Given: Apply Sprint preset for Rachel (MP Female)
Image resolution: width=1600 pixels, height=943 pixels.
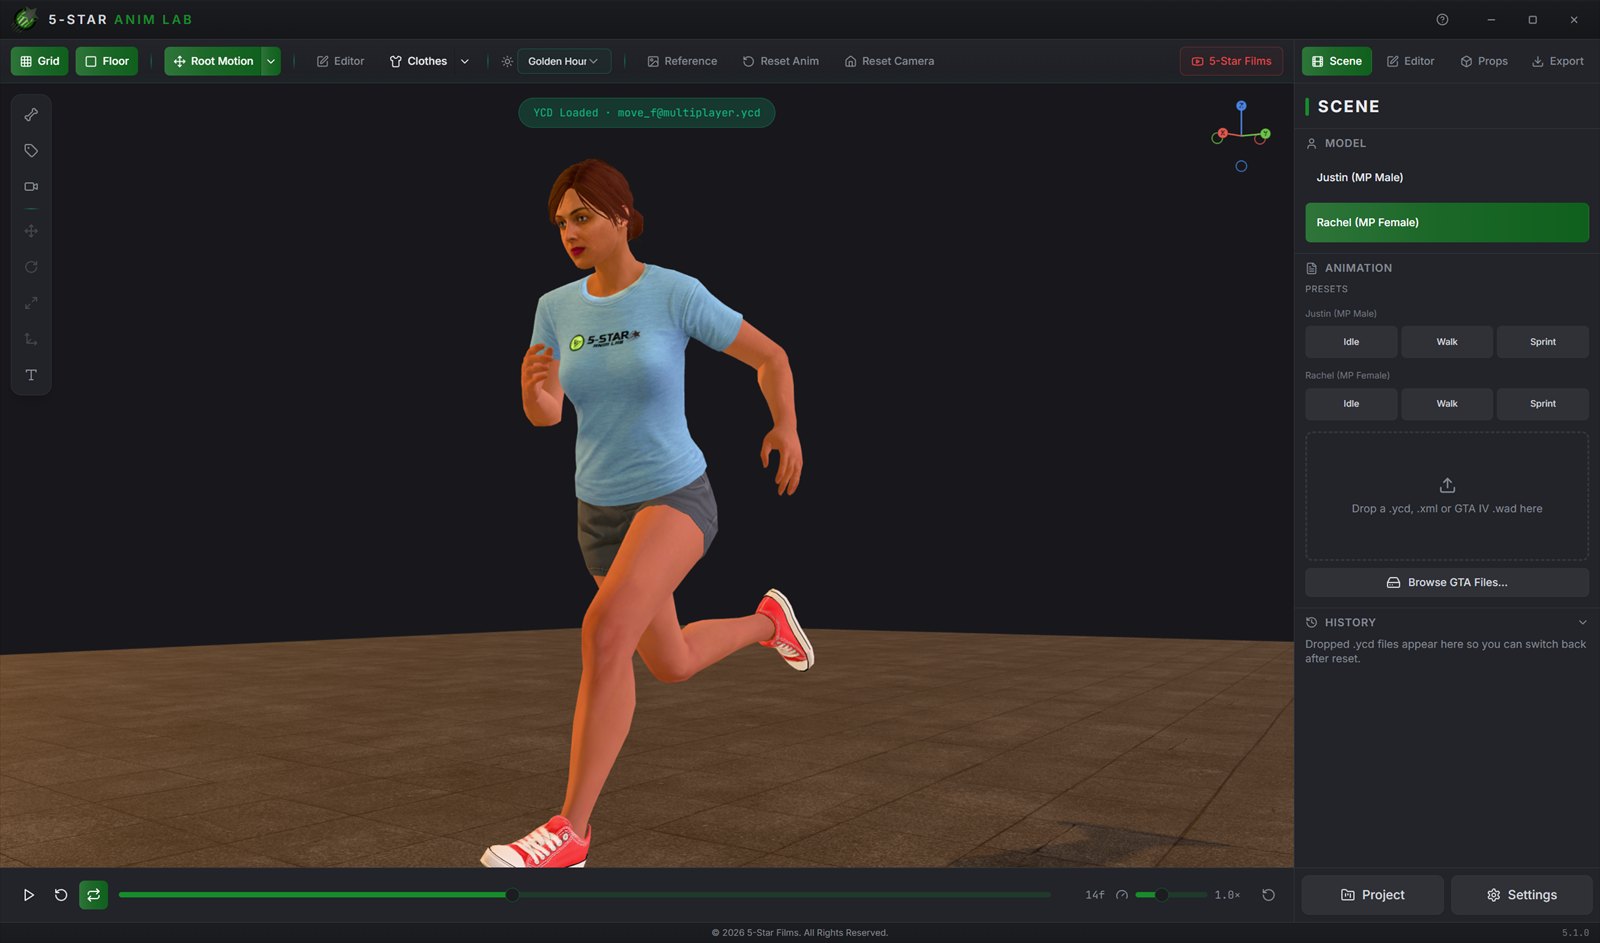Looking at the screenshot, I should click(x=1543, y=404).
